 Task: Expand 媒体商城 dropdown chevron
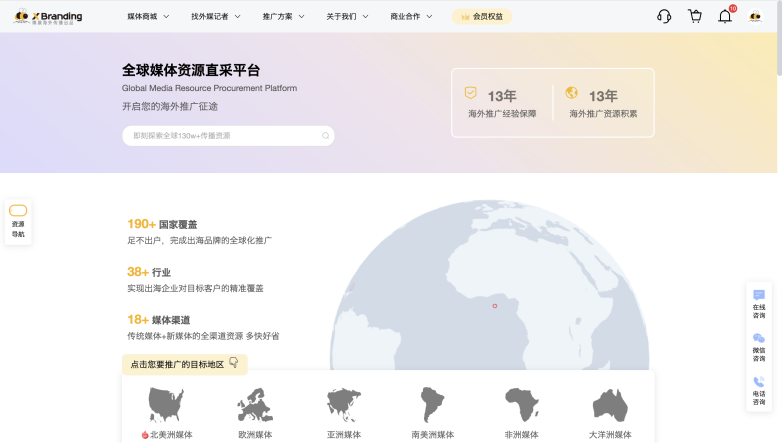coord(166,16)
